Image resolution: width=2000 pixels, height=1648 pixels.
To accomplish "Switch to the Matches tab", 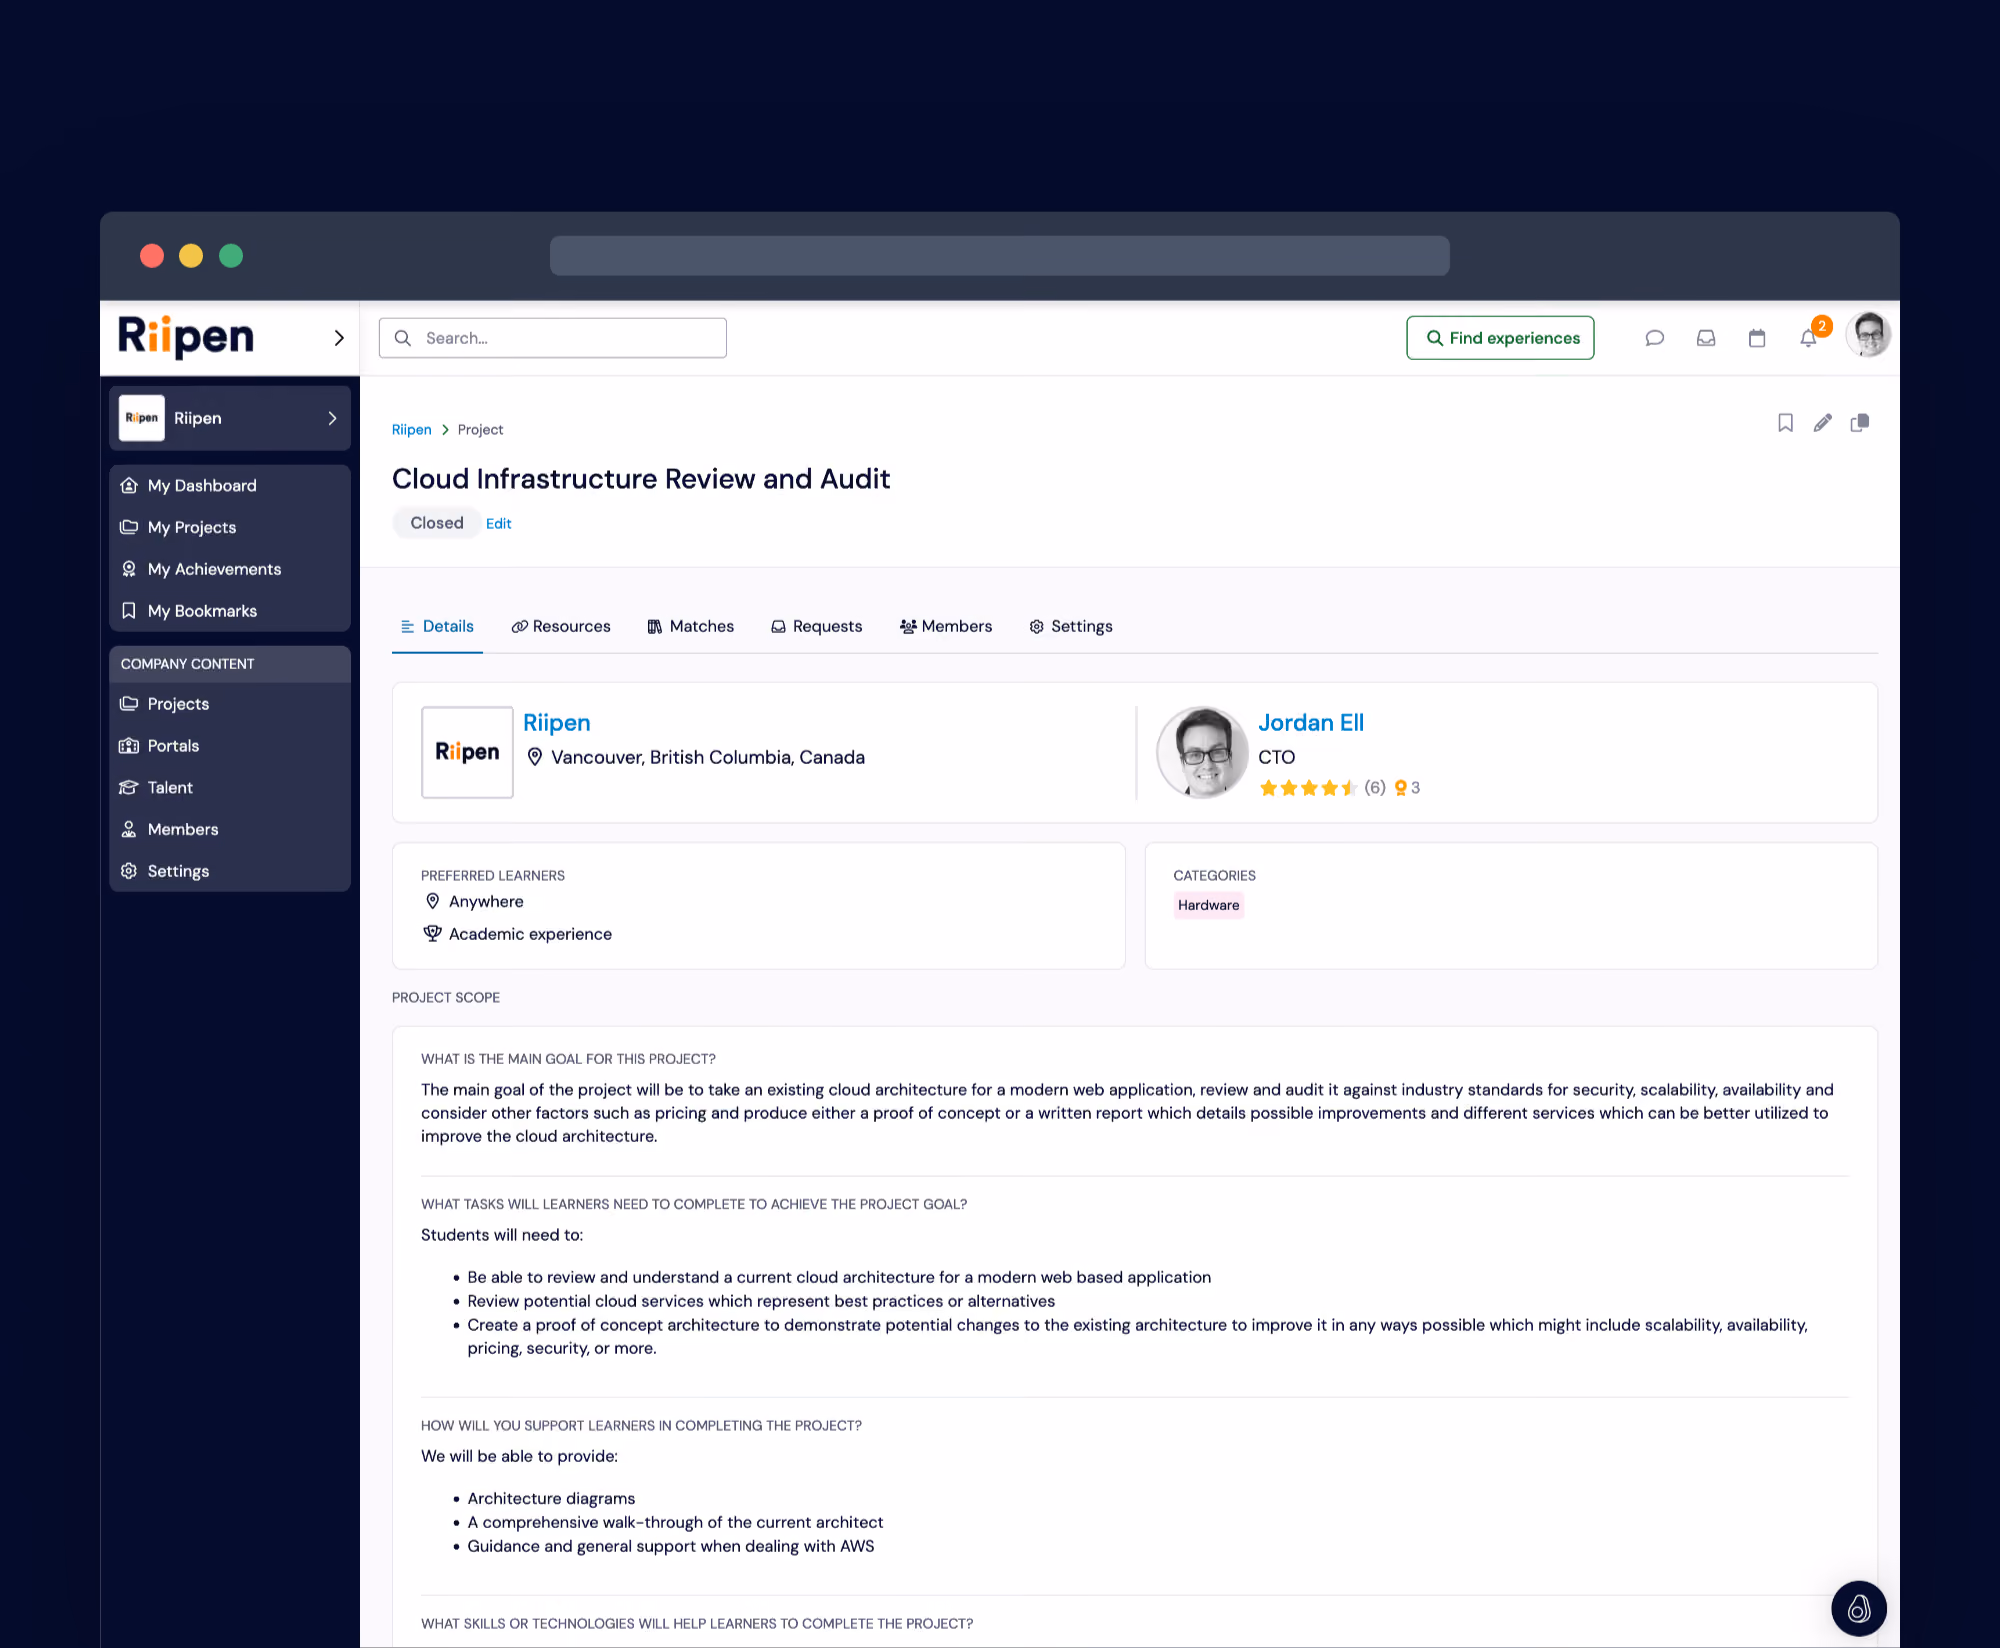I will coord(690,626).
